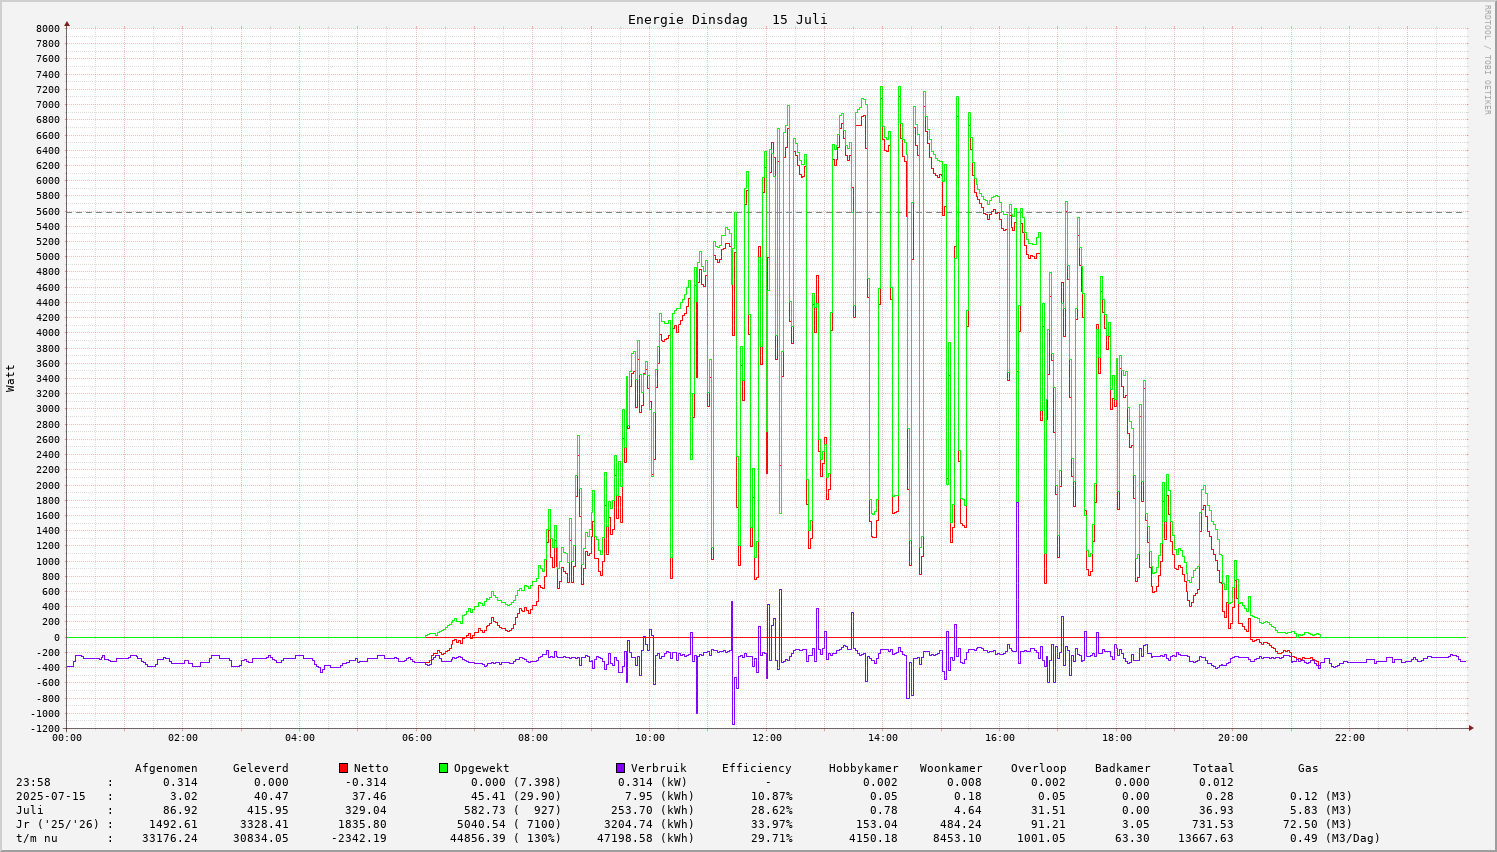
Task: Click the Badkamer column header
Action: click(x=1122, y=768)
